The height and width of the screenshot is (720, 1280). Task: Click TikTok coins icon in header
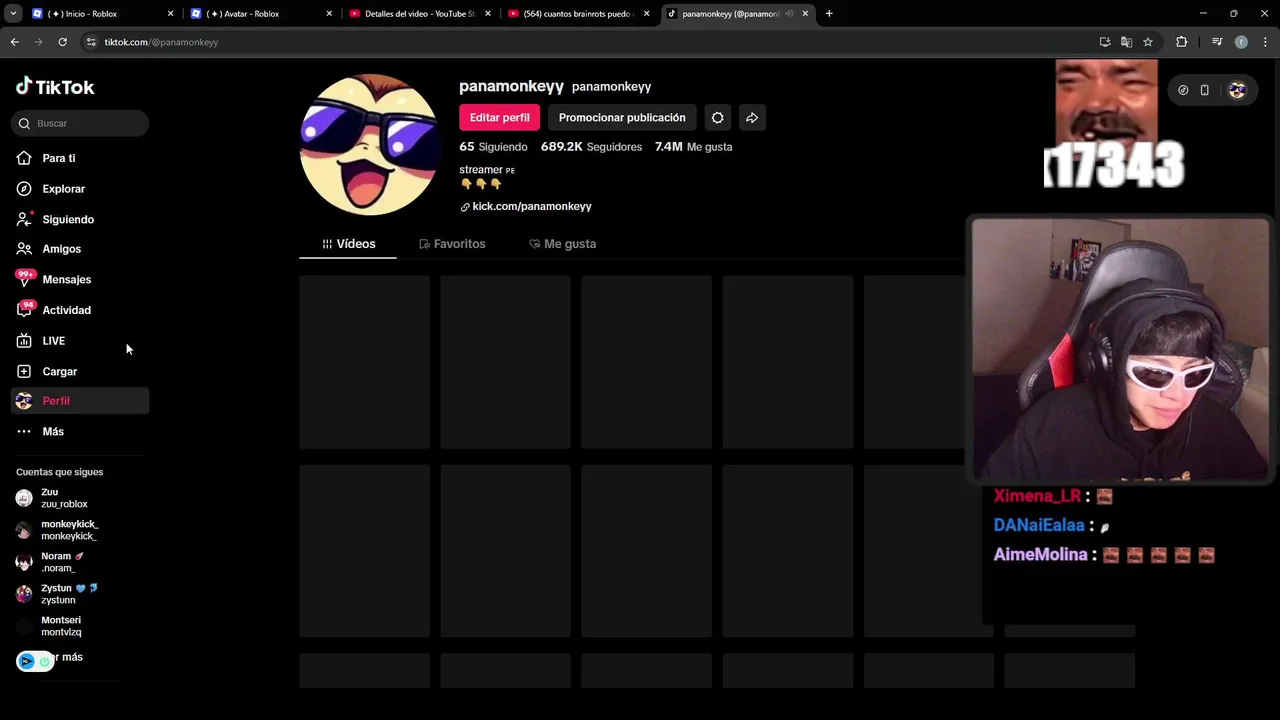[1183, 90]
